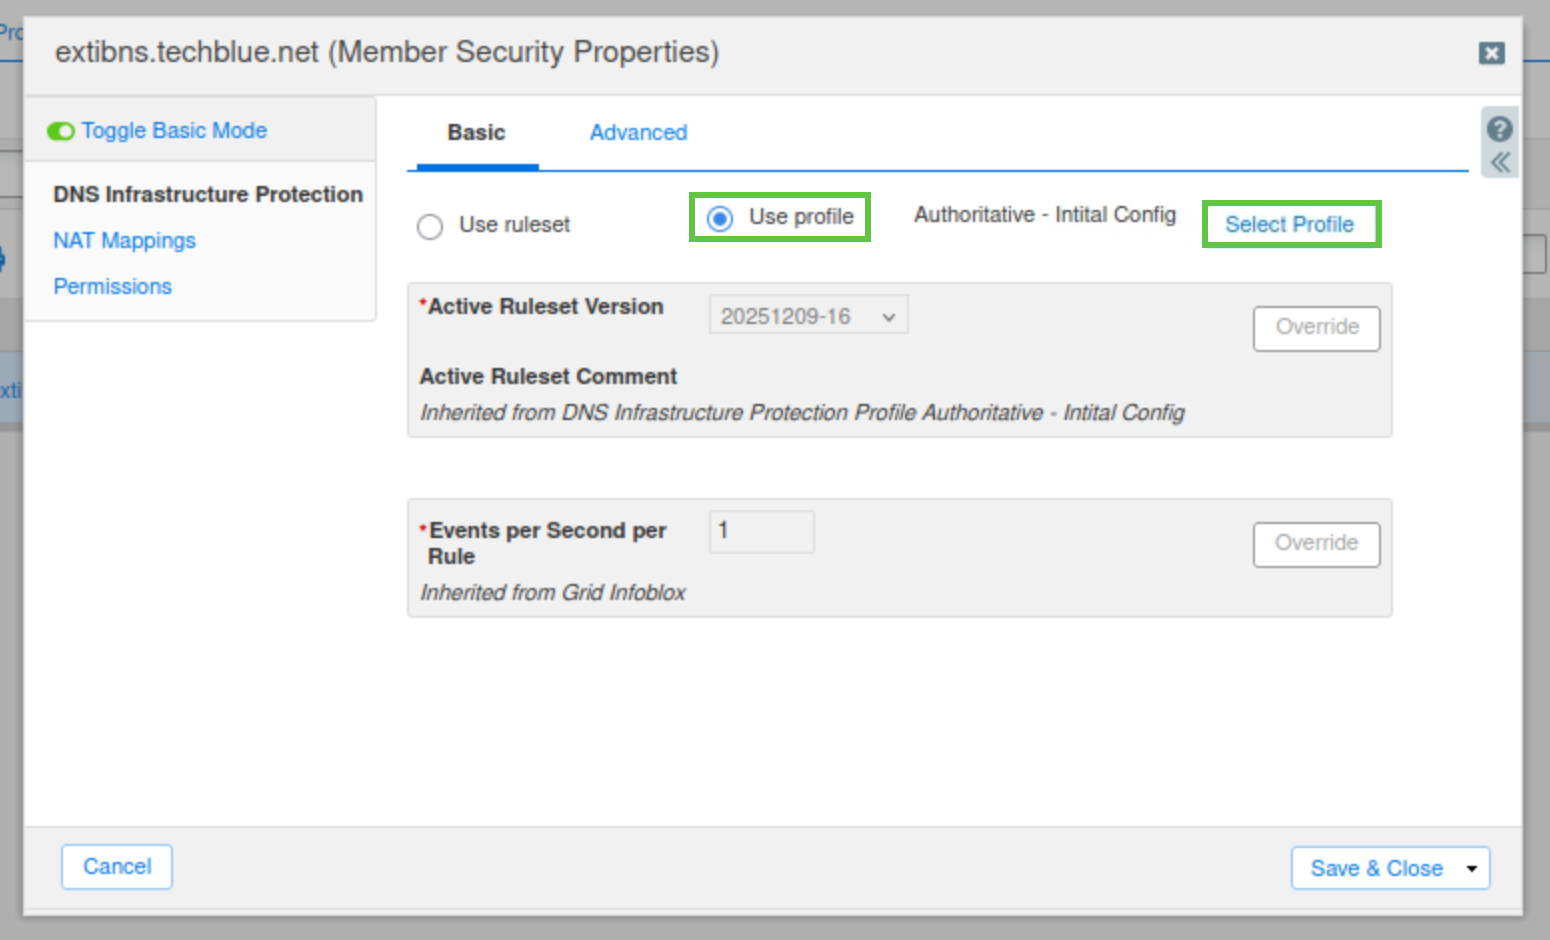This screenshot has height=940, width=1550.
Task: Collapse the help panel using double-chevron icon
Action: [1500, 163]
